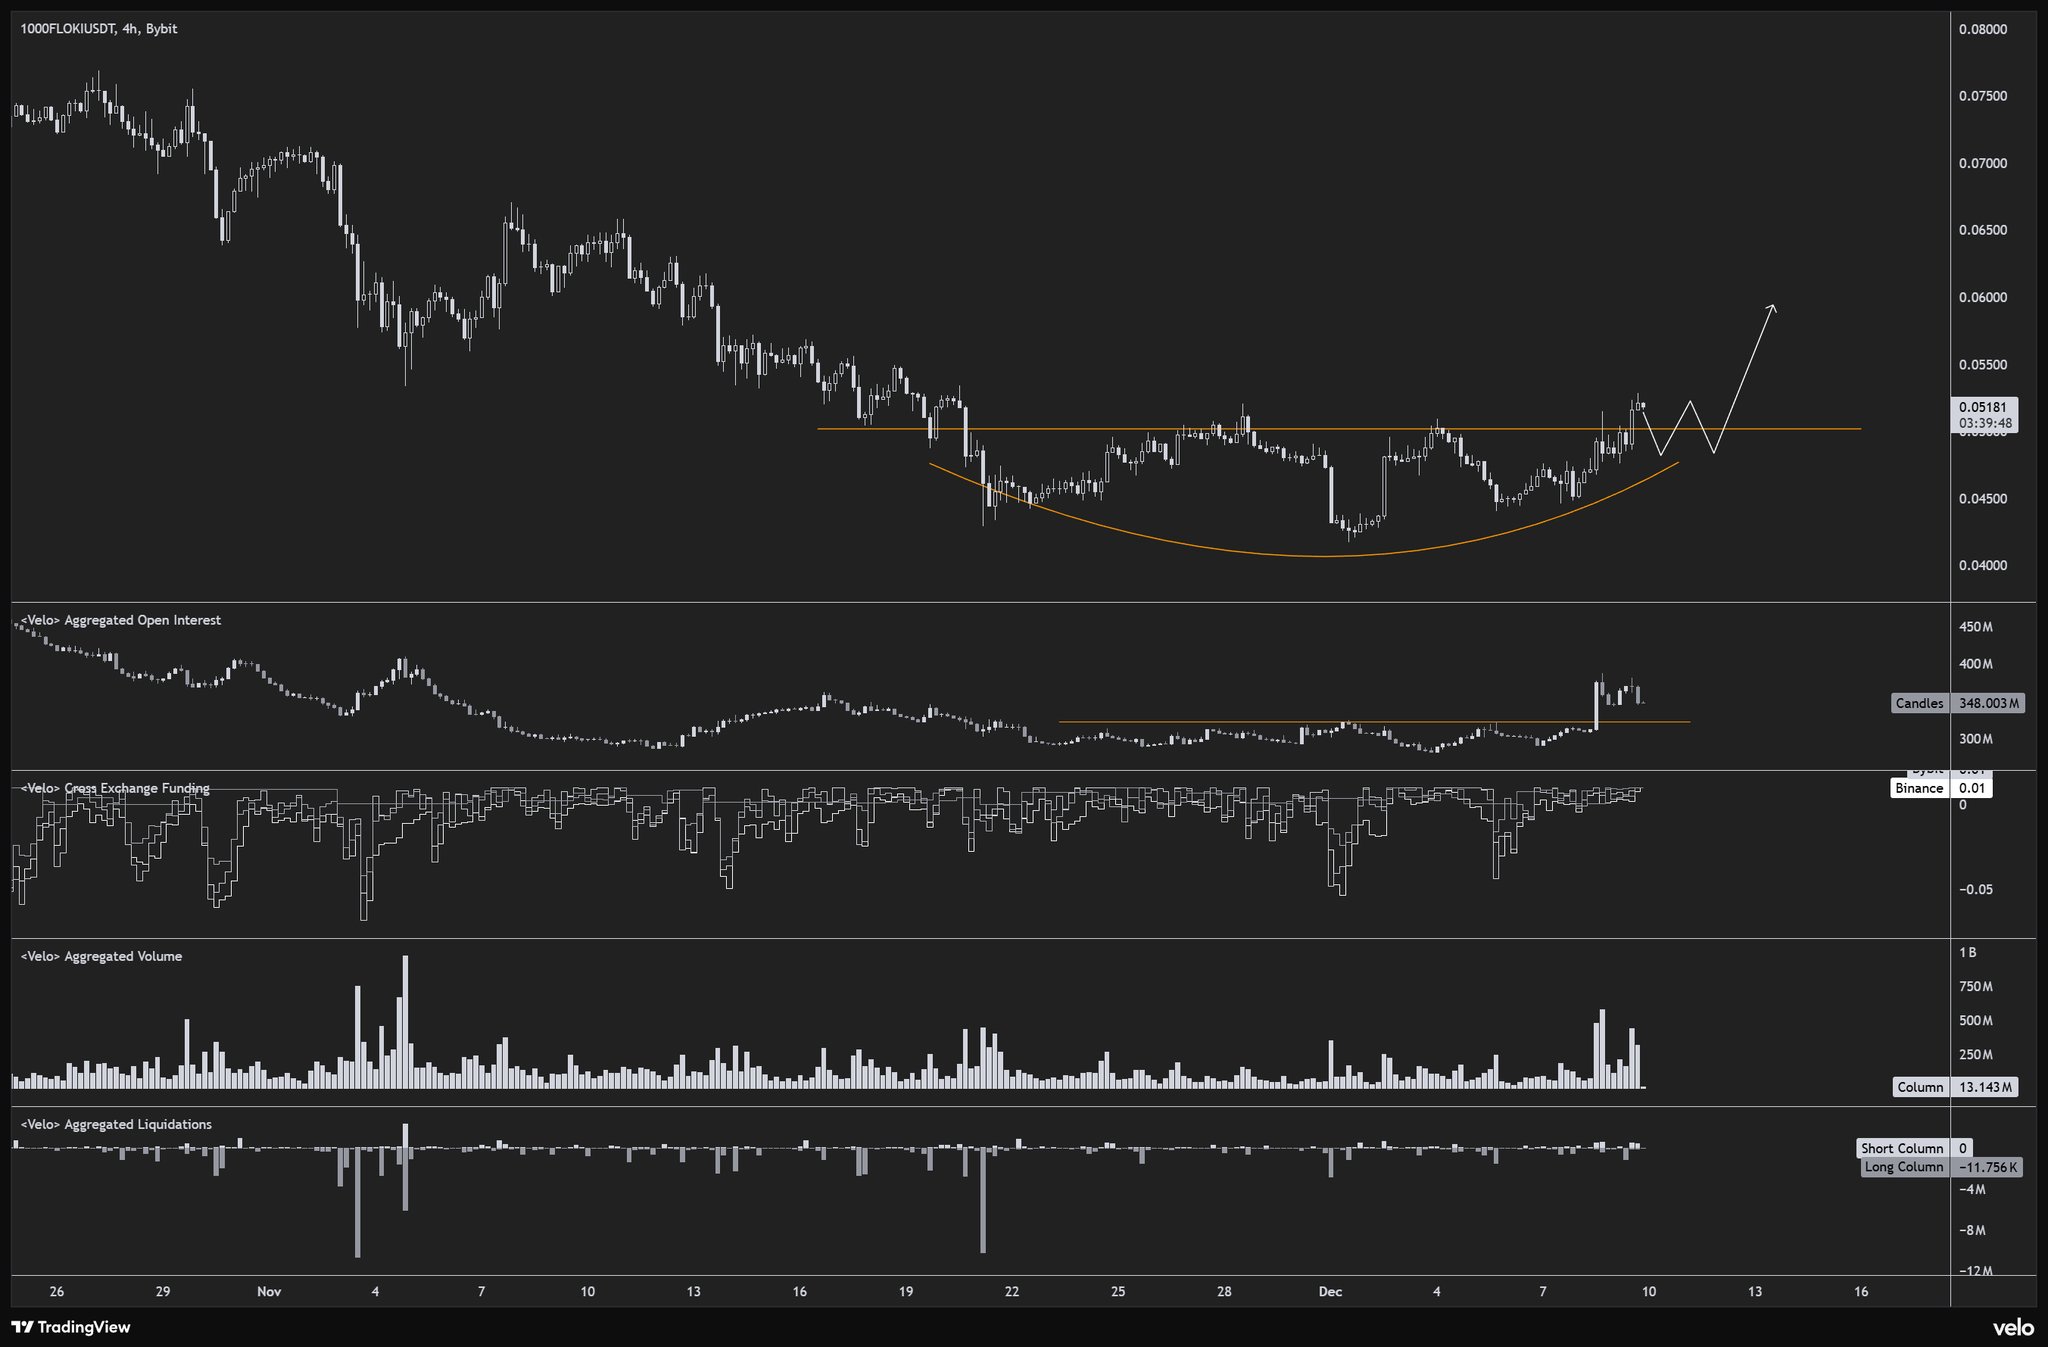Screen dimensions: 2048x1347
Task: Click the 1000FLOKIUSDT symbol title
Action: point(66,29)
